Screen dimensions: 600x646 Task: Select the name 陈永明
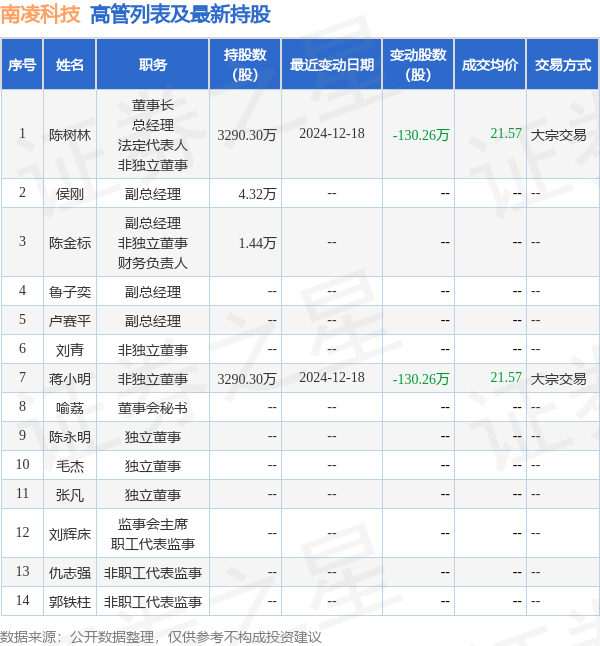70,437
